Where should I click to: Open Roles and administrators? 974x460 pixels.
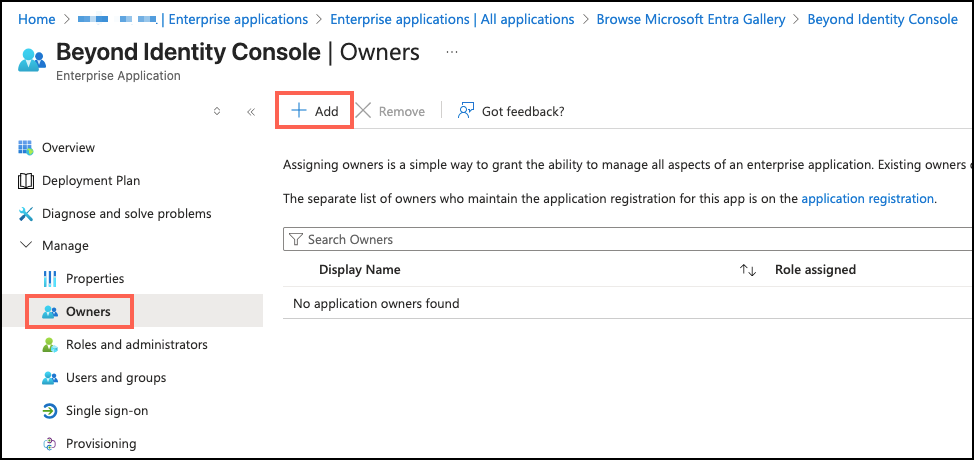click(x=137, y=345)
